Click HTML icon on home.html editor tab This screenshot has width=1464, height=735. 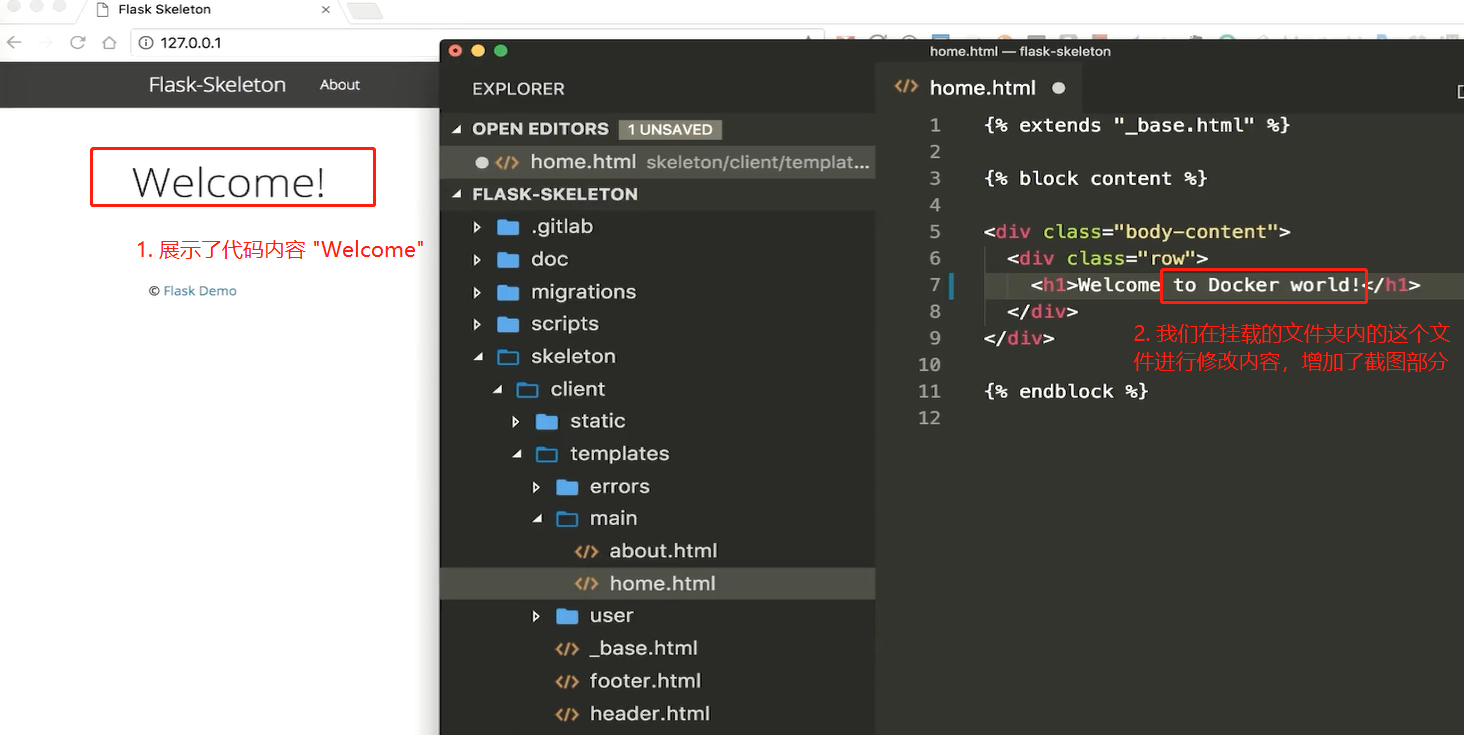(x=906, y=87)
